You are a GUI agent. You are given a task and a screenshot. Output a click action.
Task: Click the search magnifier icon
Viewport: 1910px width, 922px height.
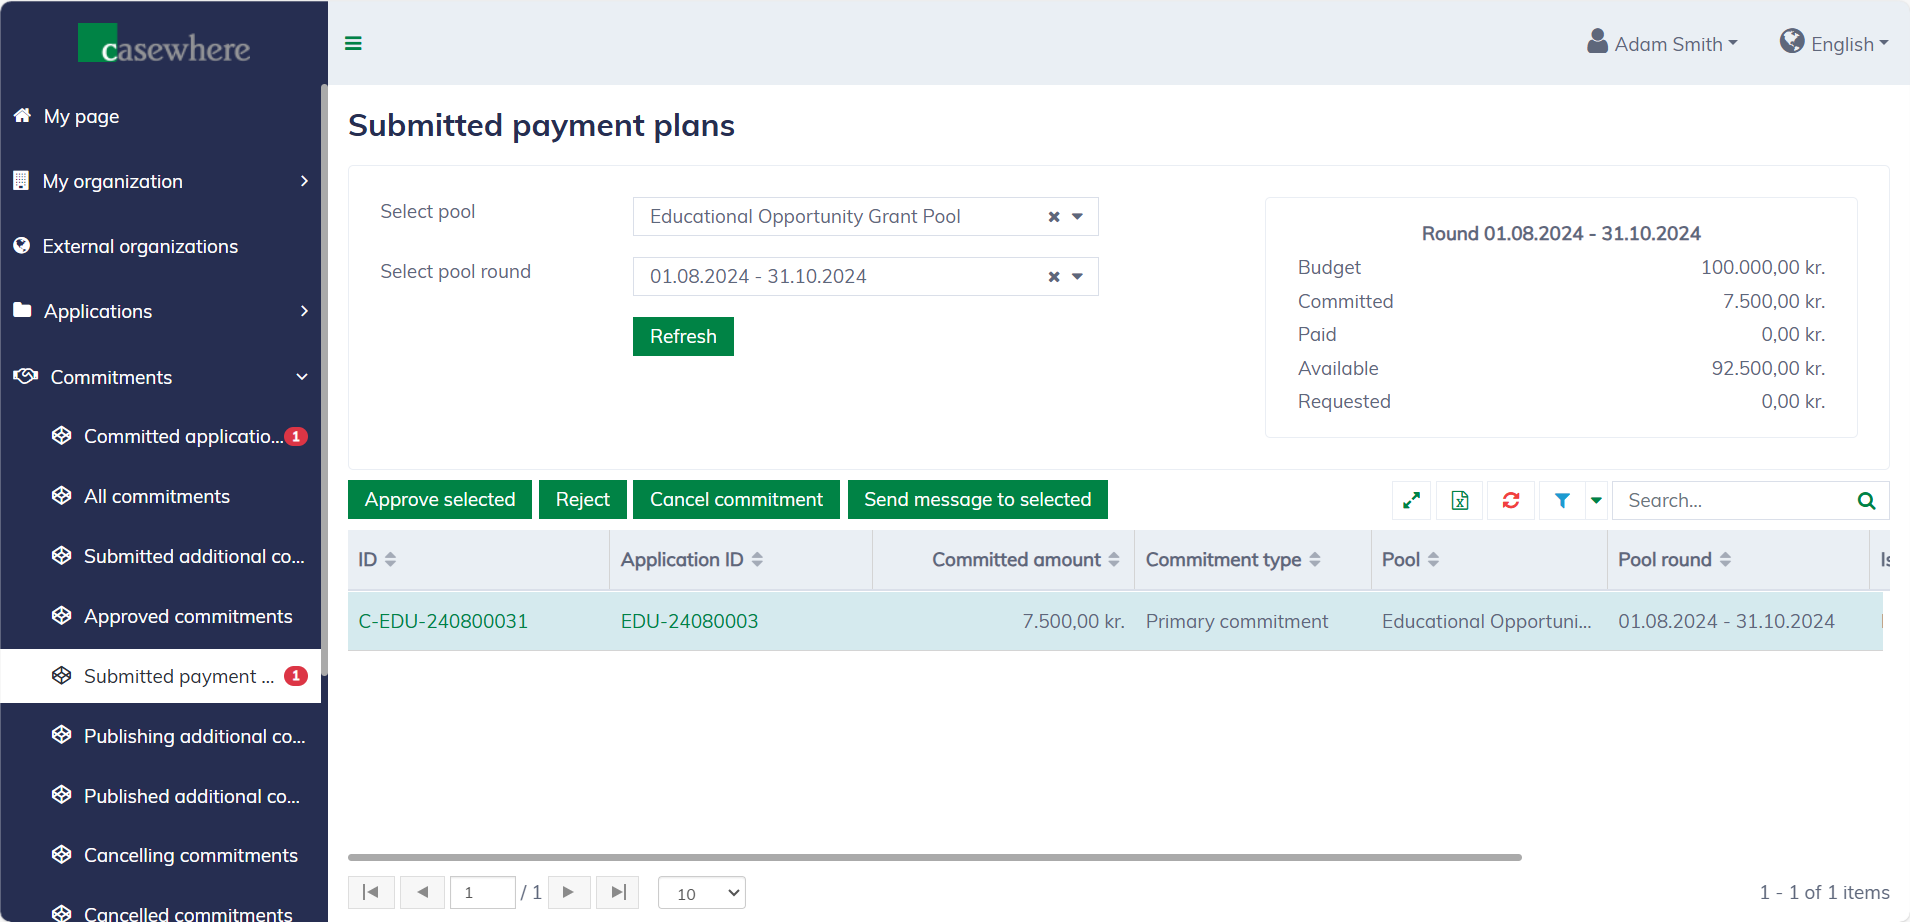coord(1866,500)
